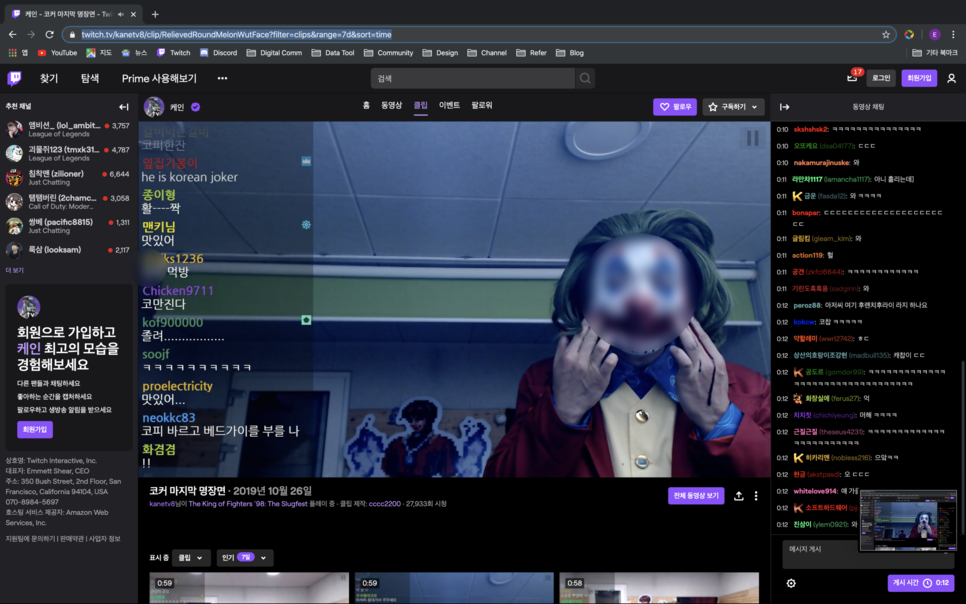Switch to the 홈 channel tab

pyautogui.click(x=366, y=105)
